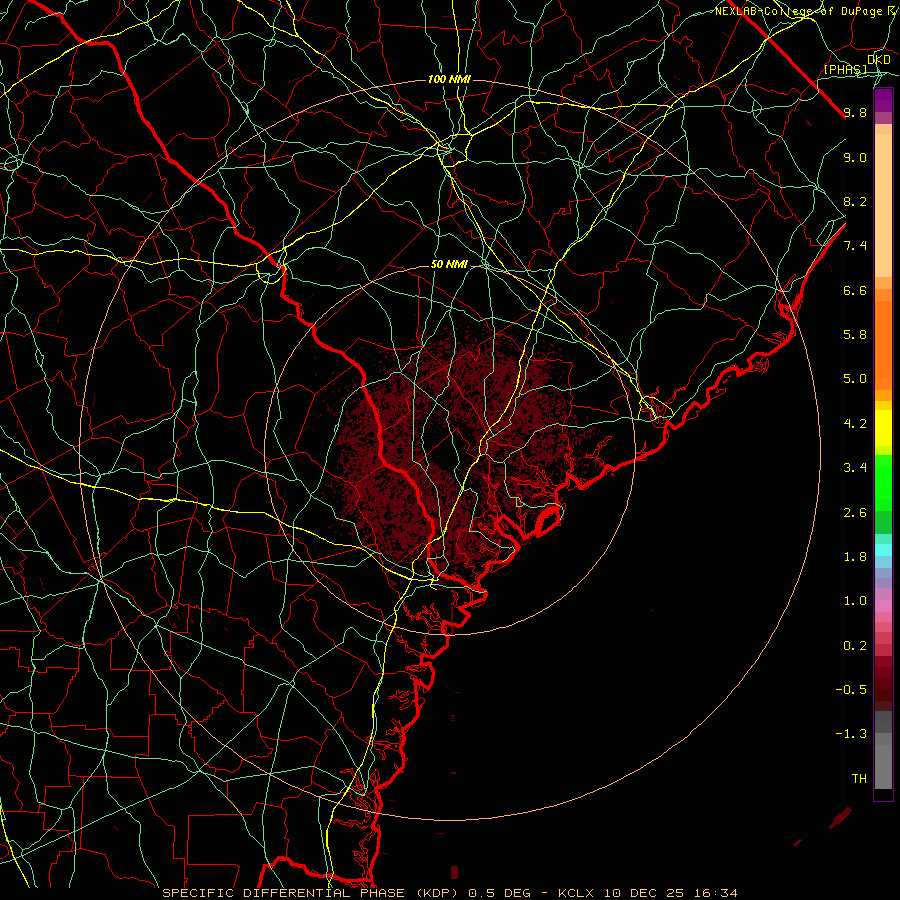Click the "SPECIFIC DIFFERENTIAL PHASE (KDP)" caption text
The height and width of the screenshot is (900, 900).
312,893
